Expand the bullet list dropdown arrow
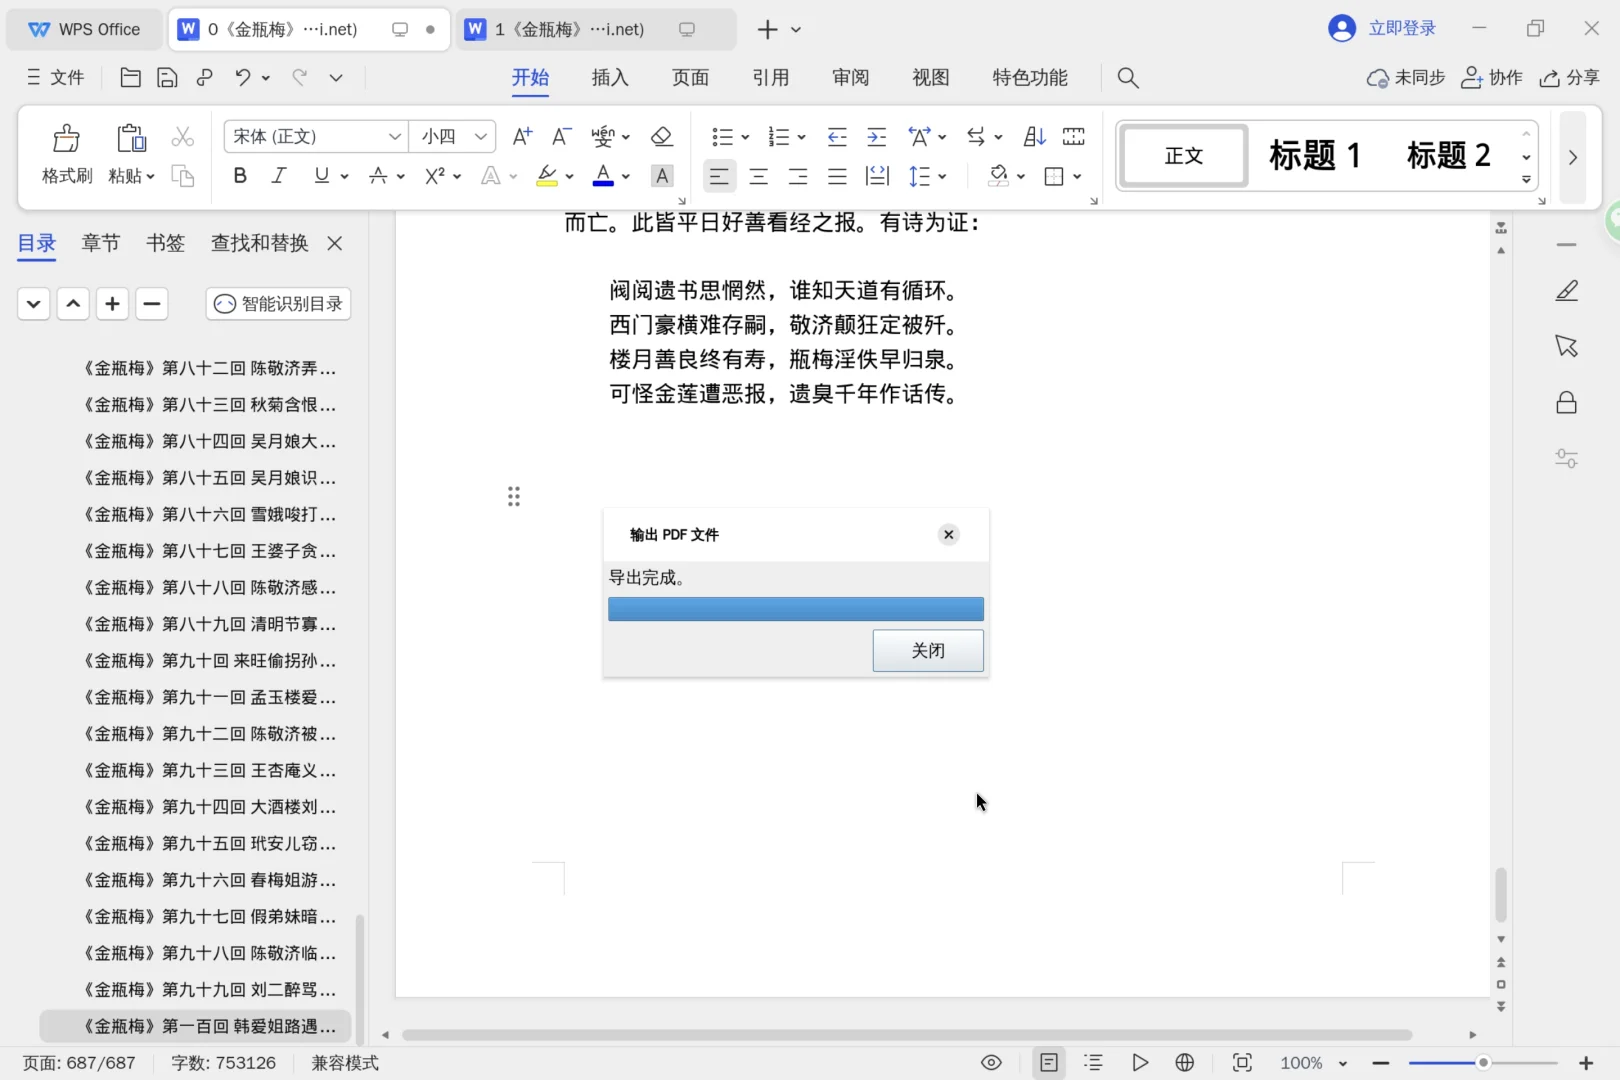 [745, 137]
